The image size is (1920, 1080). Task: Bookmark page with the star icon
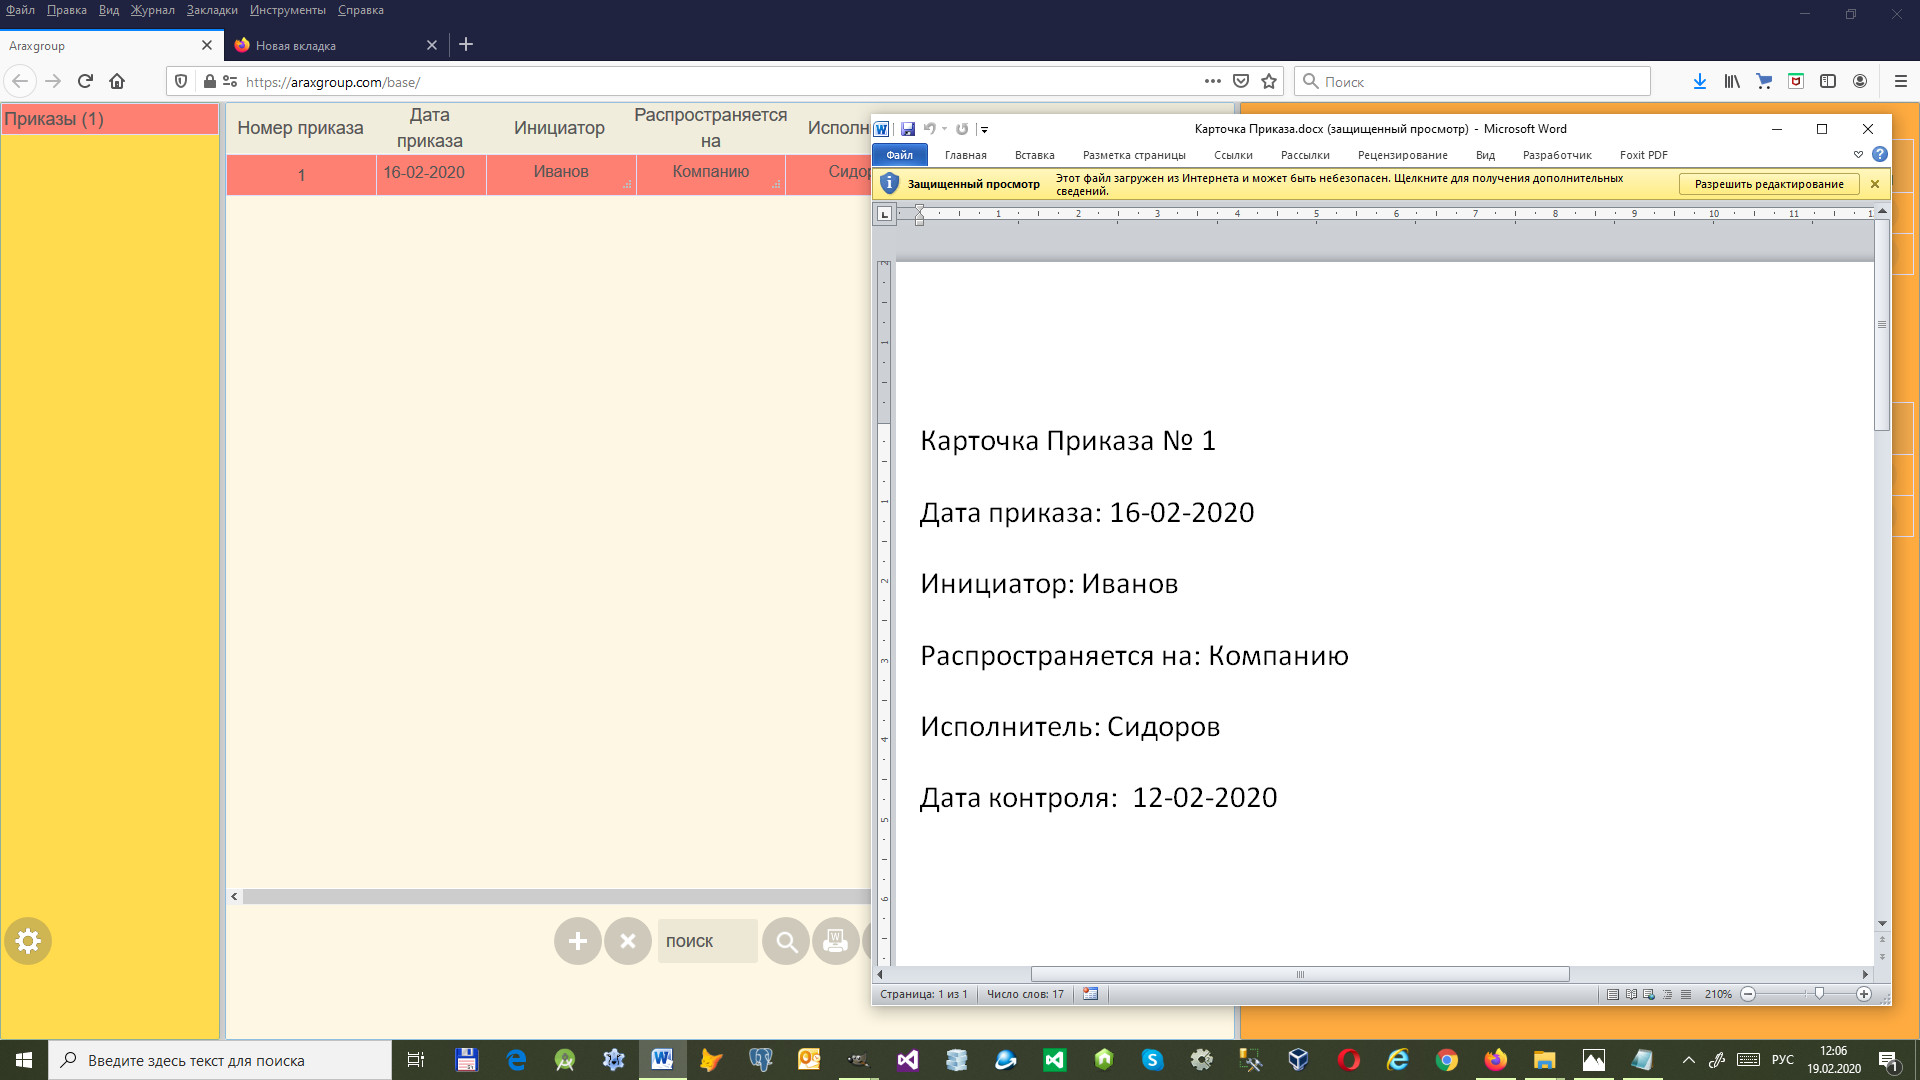1269,82
